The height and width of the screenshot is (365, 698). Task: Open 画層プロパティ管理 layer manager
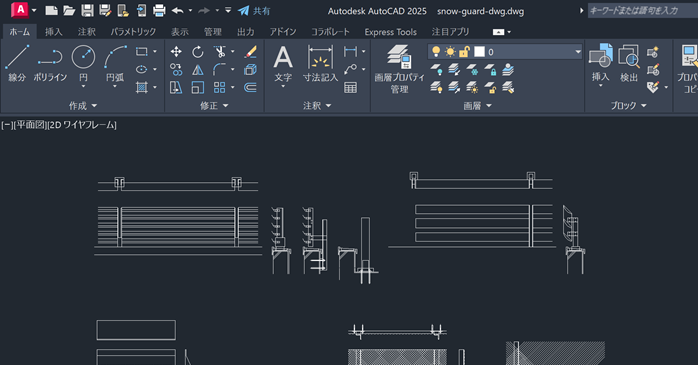(x=399, y=69)
